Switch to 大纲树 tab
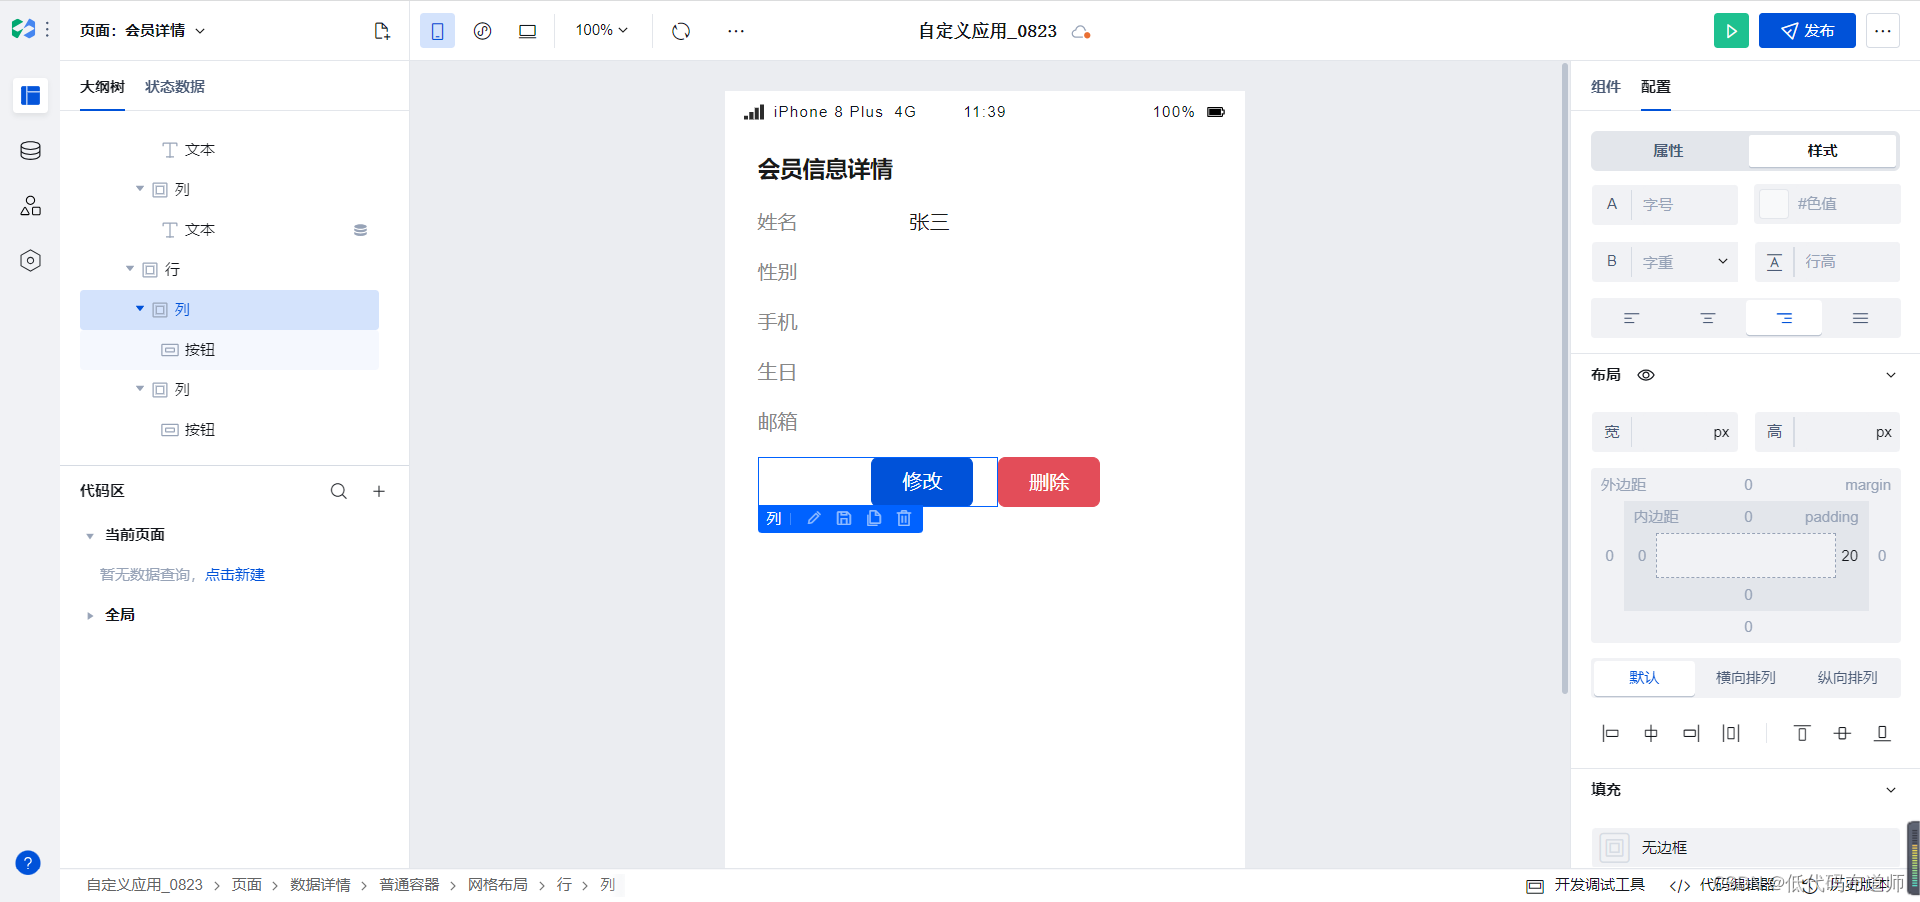The image size is (1920, 902). [102, 87]
